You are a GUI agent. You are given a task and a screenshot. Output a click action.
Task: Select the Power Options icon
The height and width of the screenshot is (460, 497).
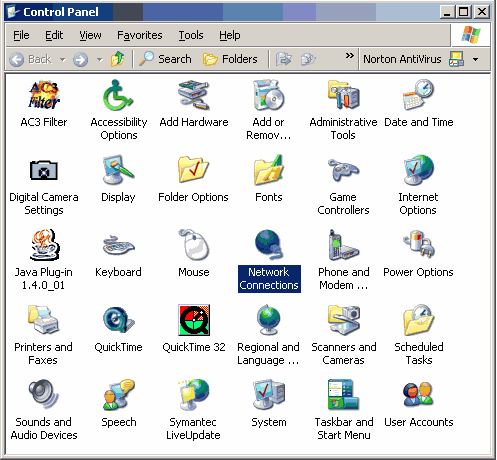click(419, 245)
